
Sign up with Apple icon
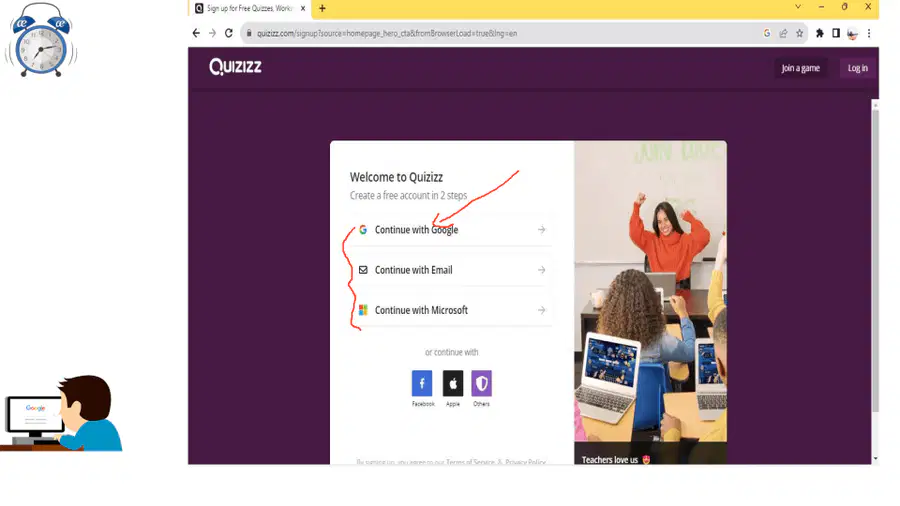pyautogui.click(x=453, y=383)
